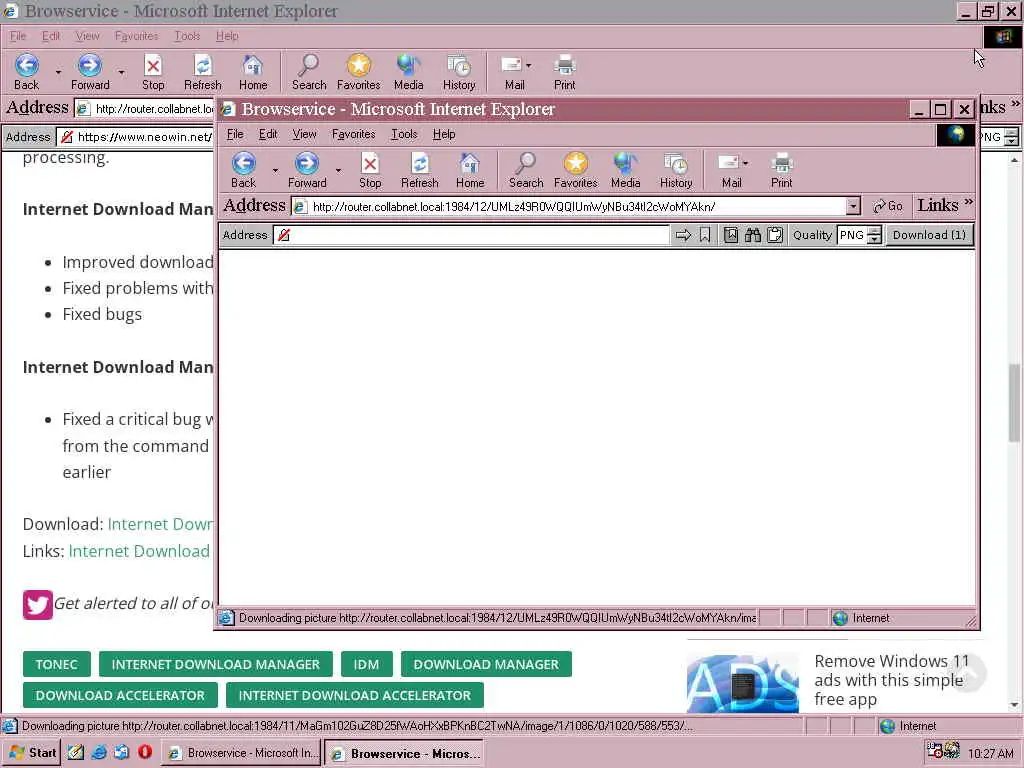Open the background window Mail dropdown arrow
1024x768 pixels.
point(529,65)
